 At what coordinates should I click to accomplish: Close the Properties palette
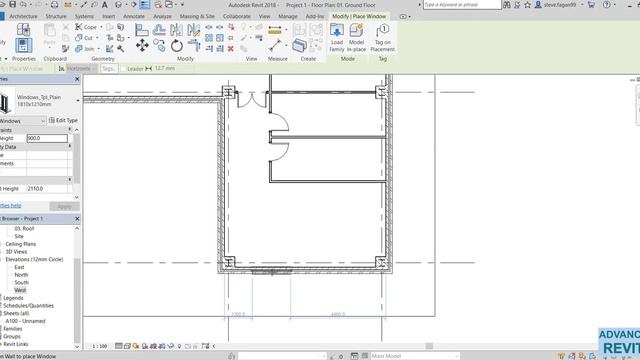[77, 79]
